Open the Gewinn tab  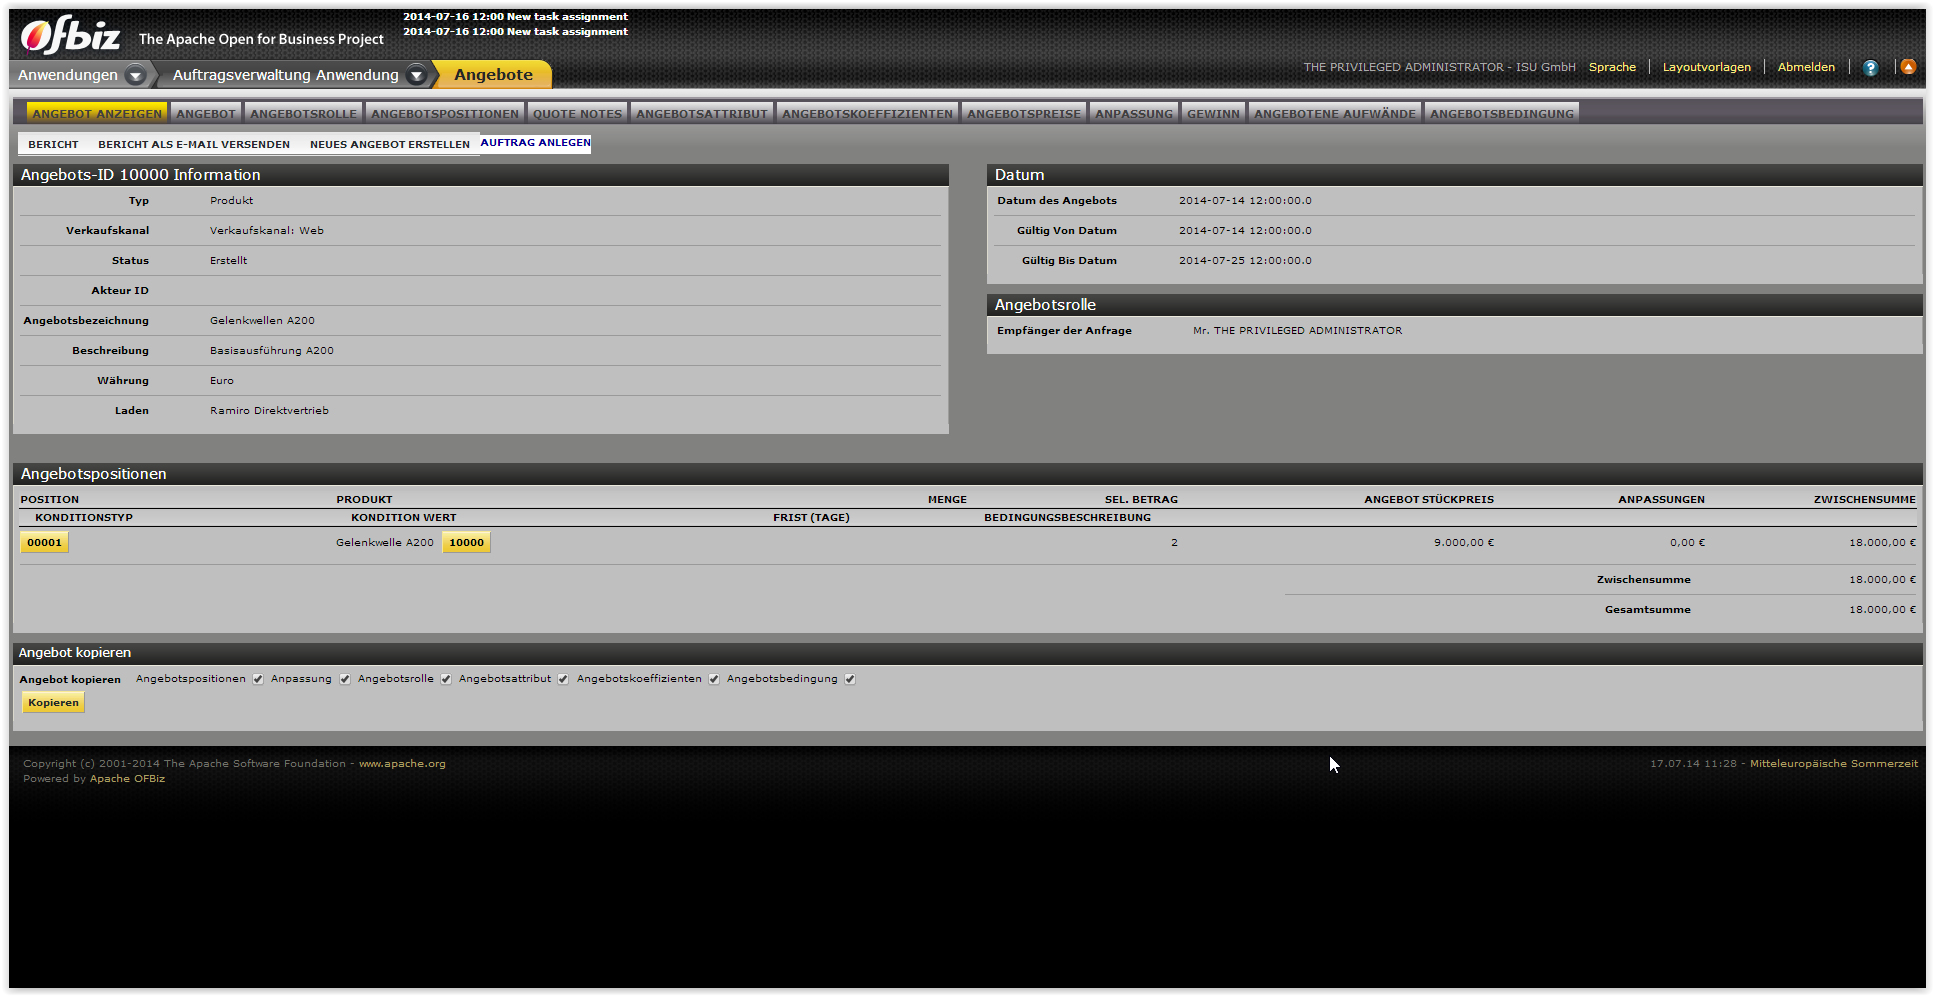[1213, 113]
